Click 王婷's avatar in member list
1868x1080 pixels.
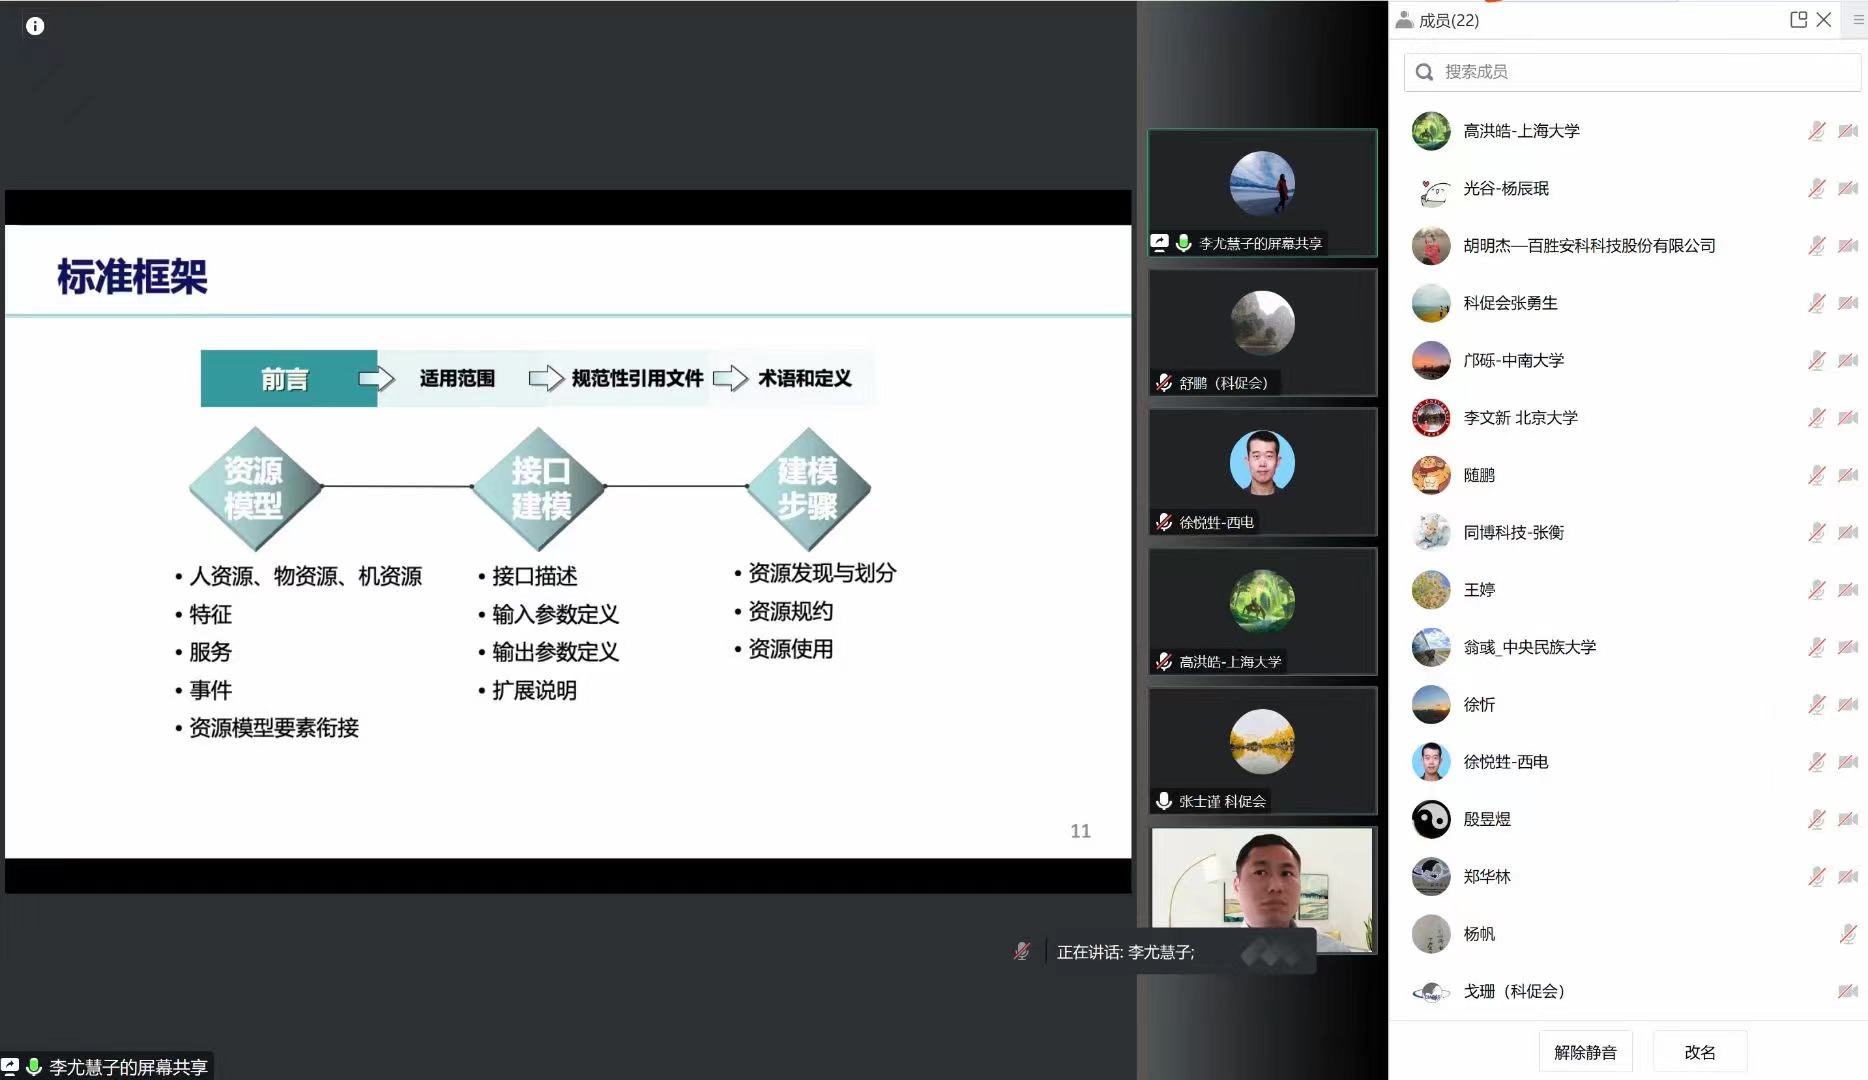point(1431,590)
